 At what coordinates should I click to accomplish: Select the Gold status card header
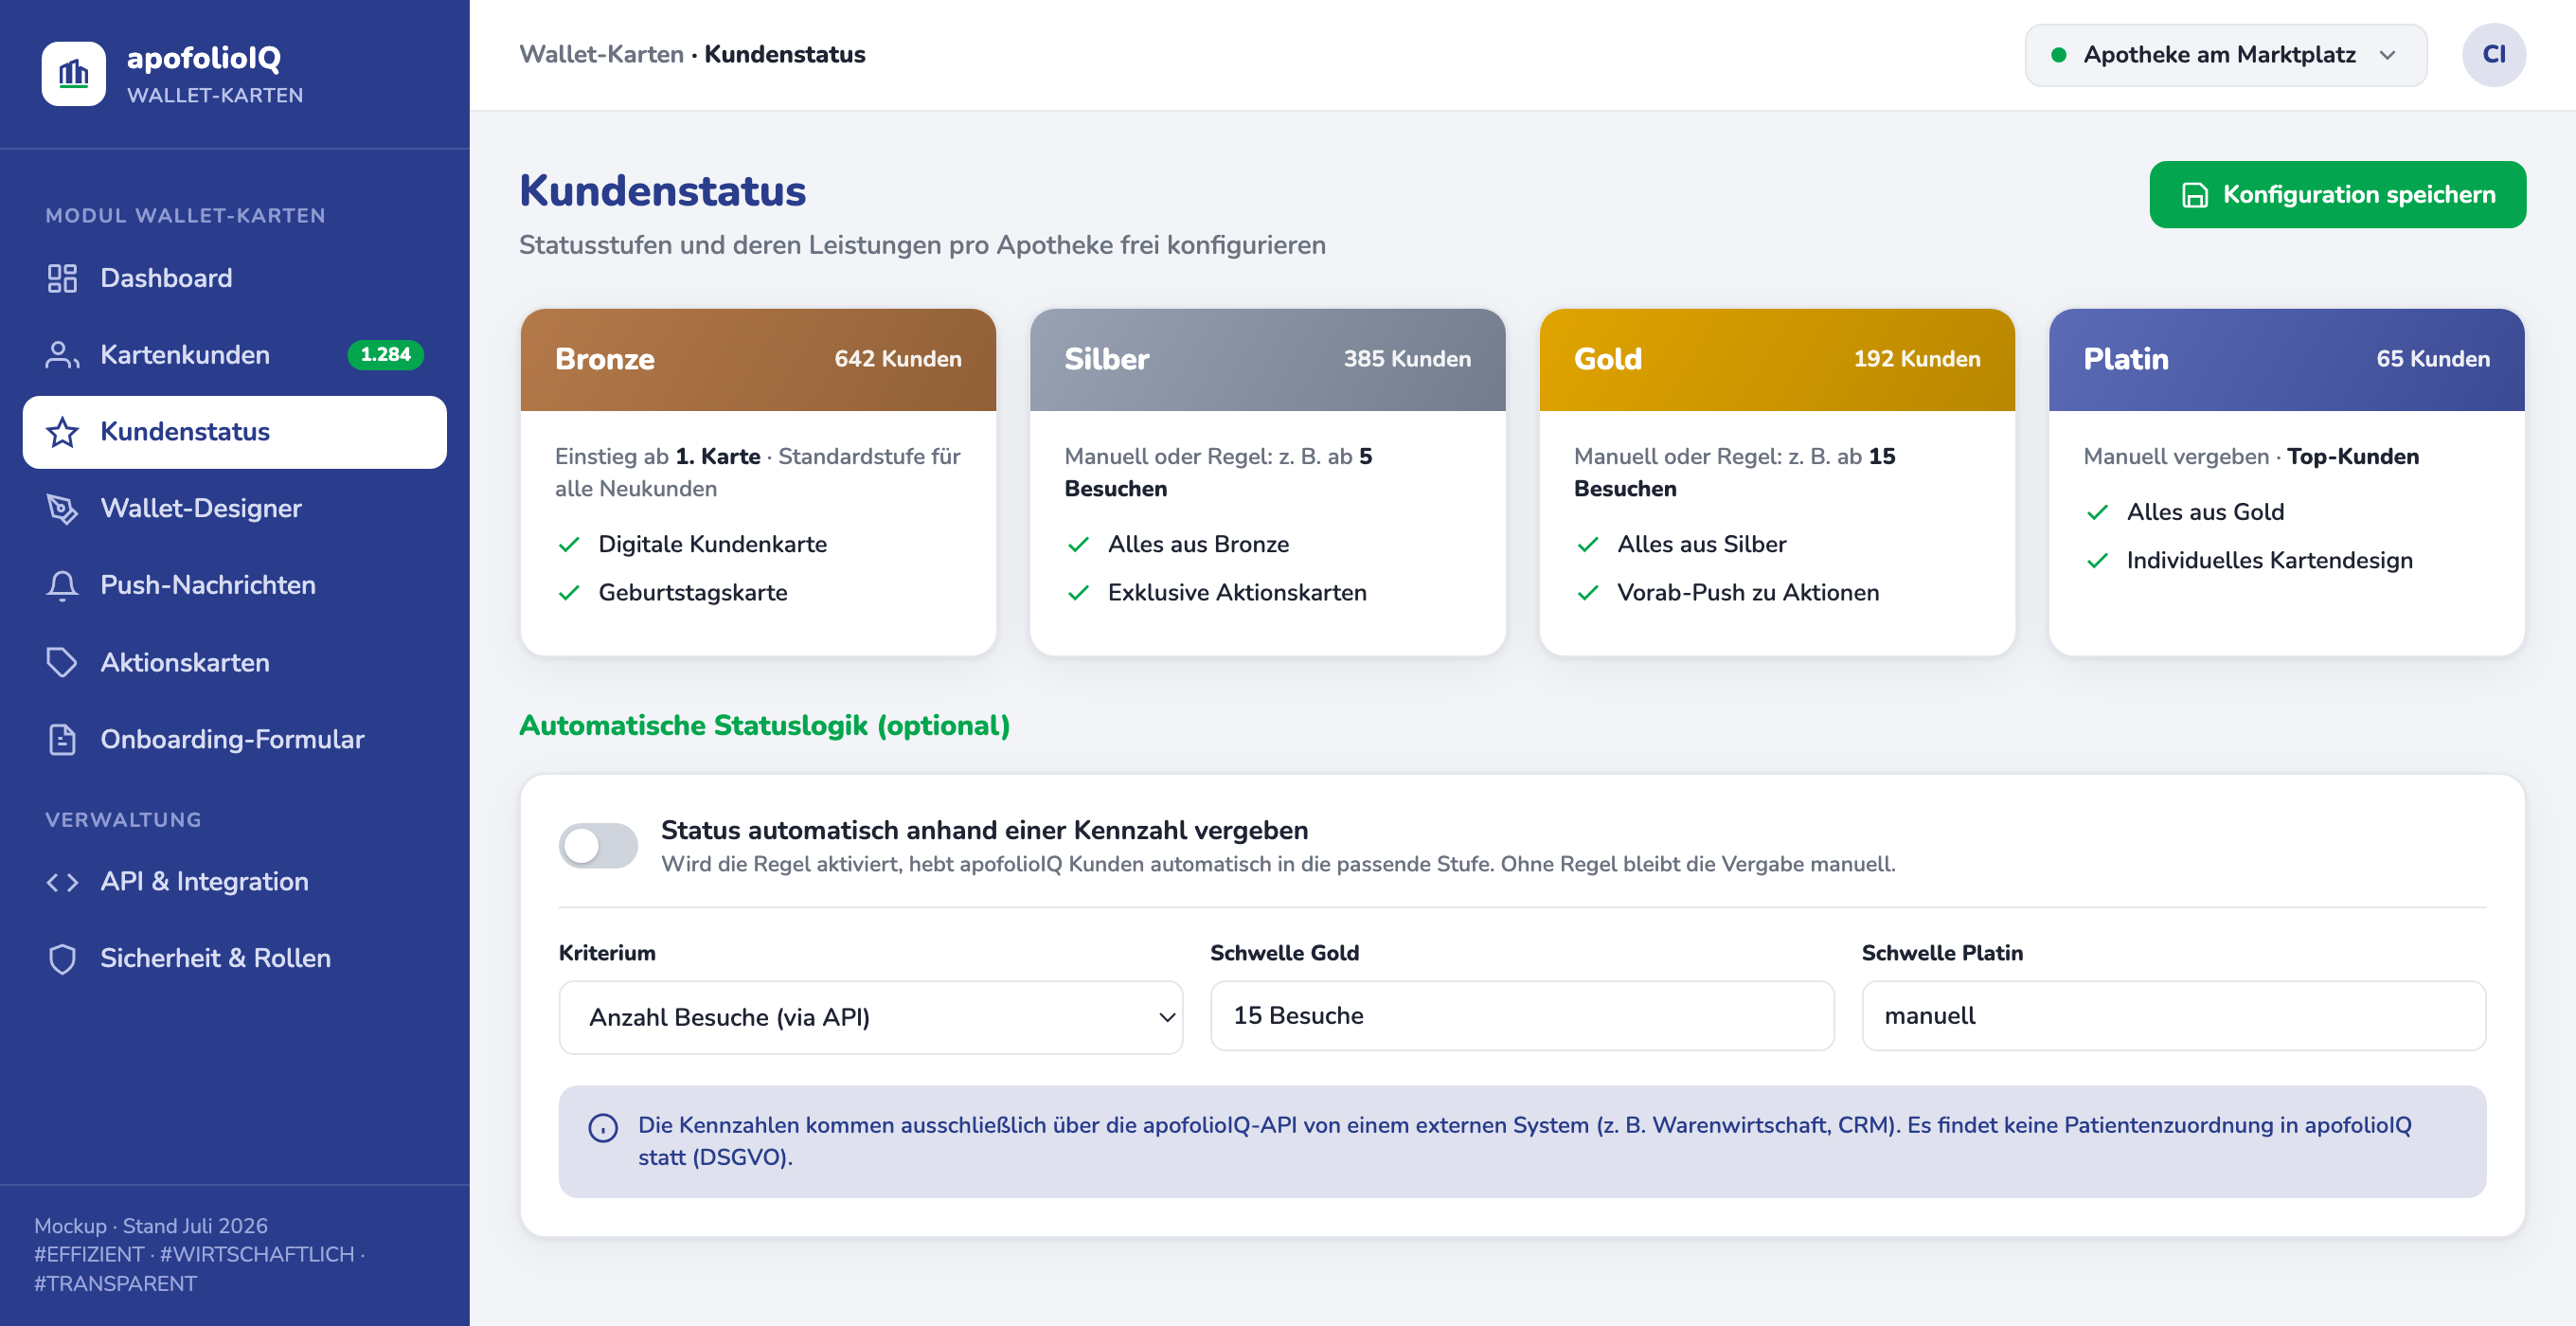tap(1777, 359)
